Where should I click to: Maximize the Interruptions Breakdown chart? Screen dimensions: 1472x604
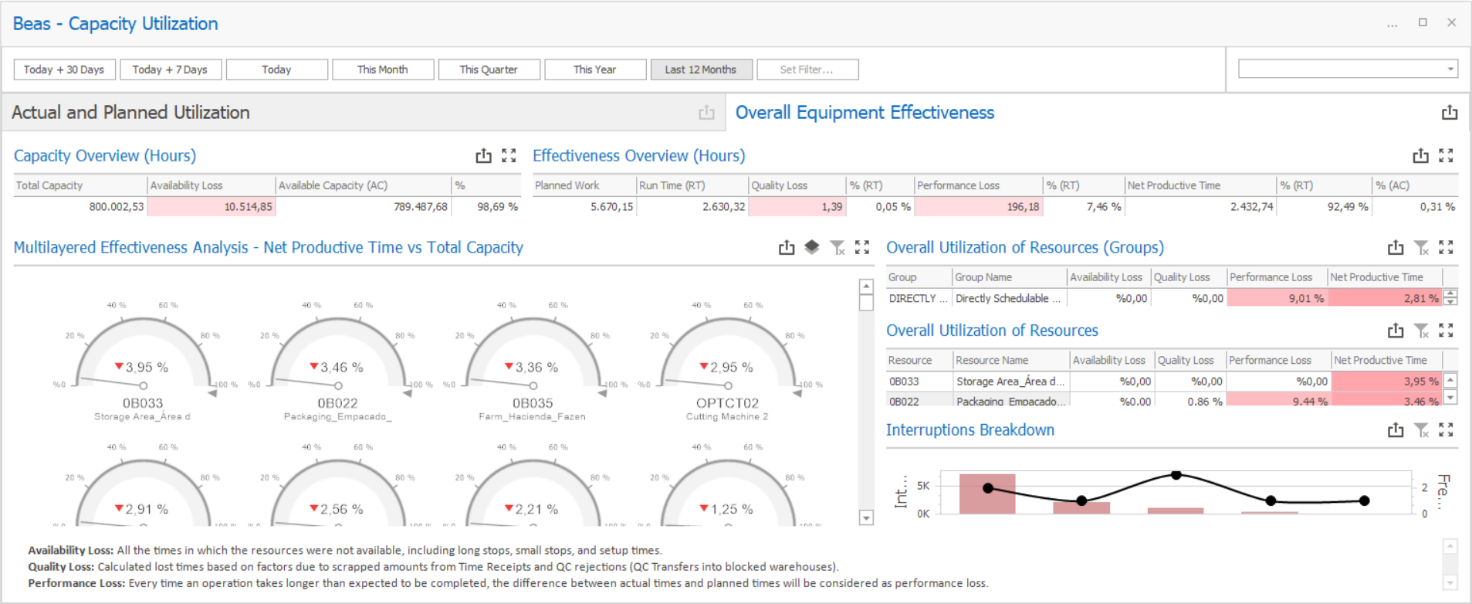coord(1446,430)
